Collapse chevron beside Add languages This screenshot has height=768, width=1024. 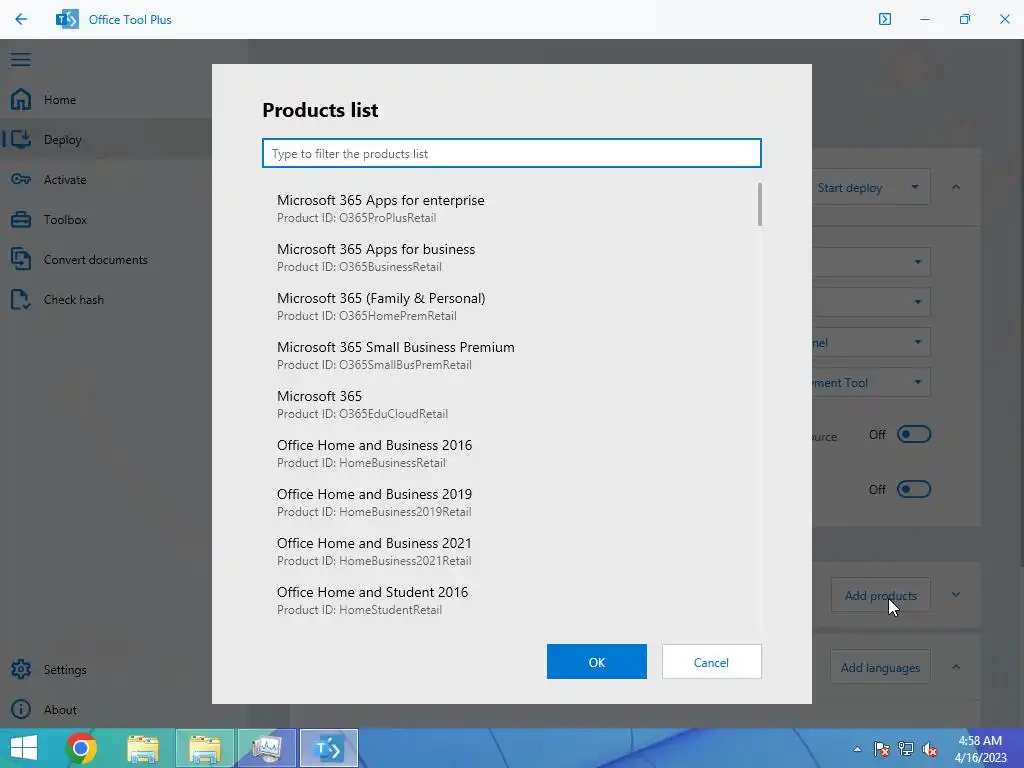click(955, 667)
